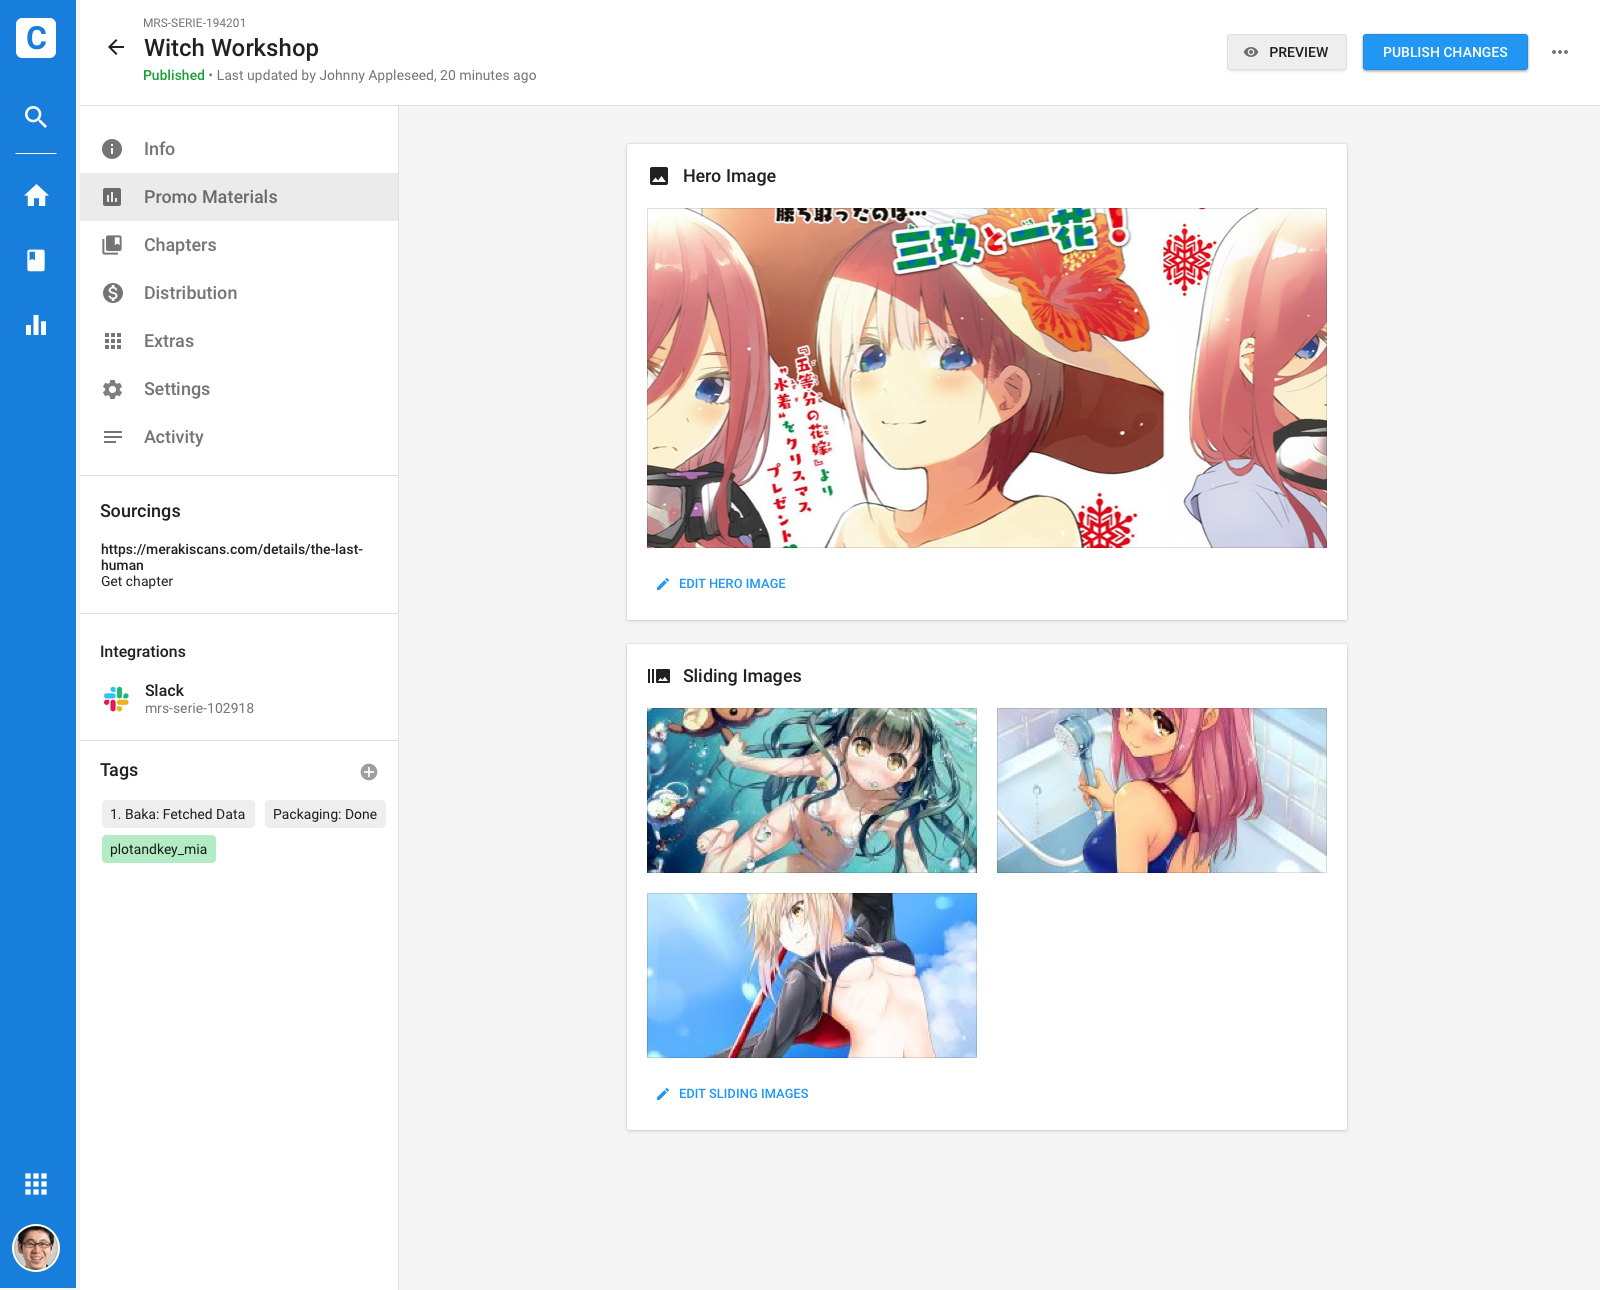Add a new tag with the plus icon

click(369, 772)
